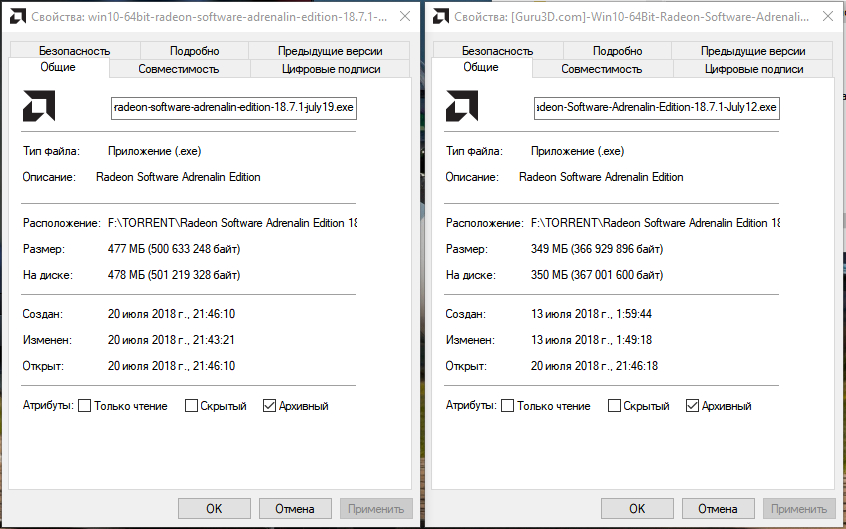Click the AMD icon in right properties window
Viewport: 846px width, 529px height.
(462, 107)
